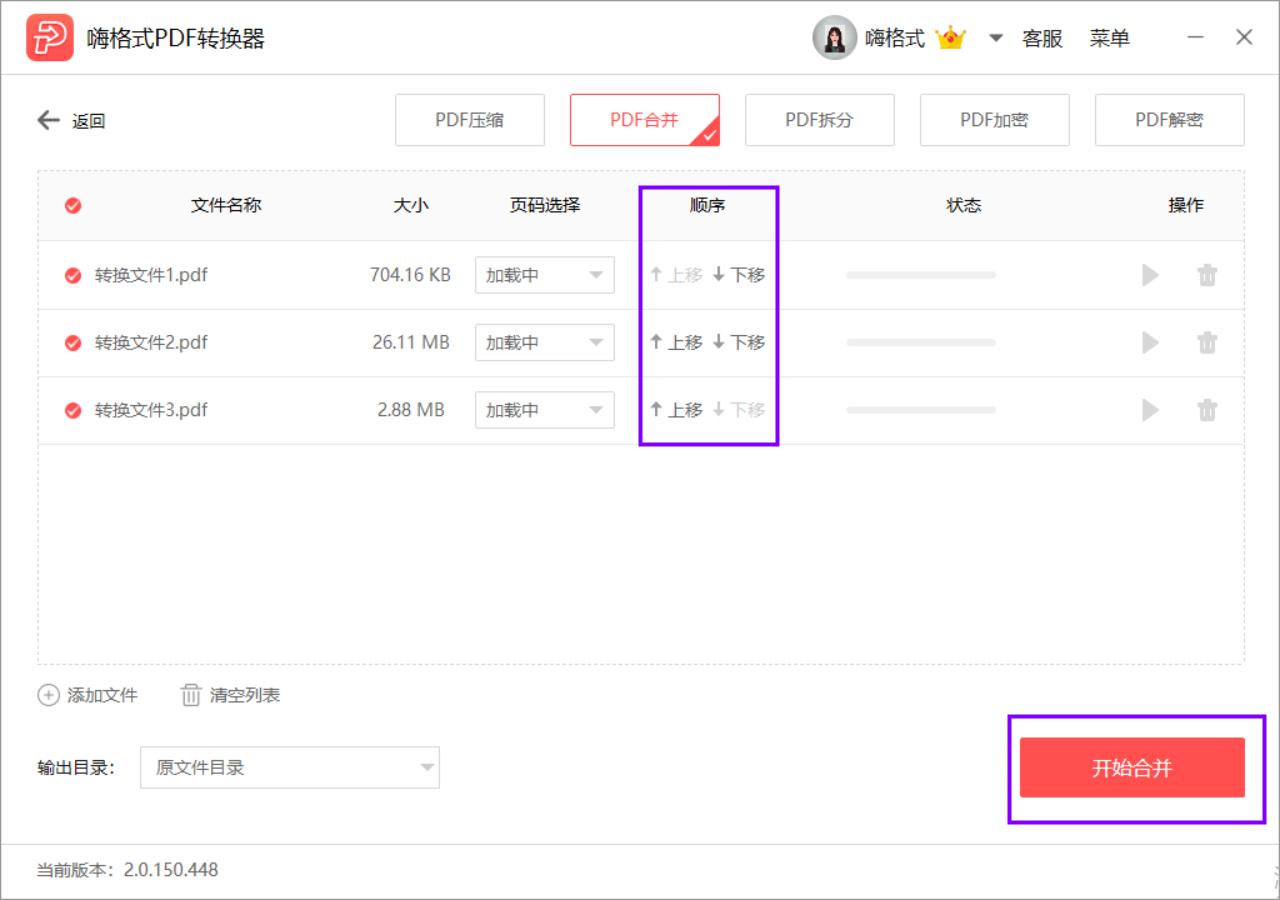This screenshot has height=900, width=1280.
Task: Open the PDF加密 tab
Action: coord(995,120)
